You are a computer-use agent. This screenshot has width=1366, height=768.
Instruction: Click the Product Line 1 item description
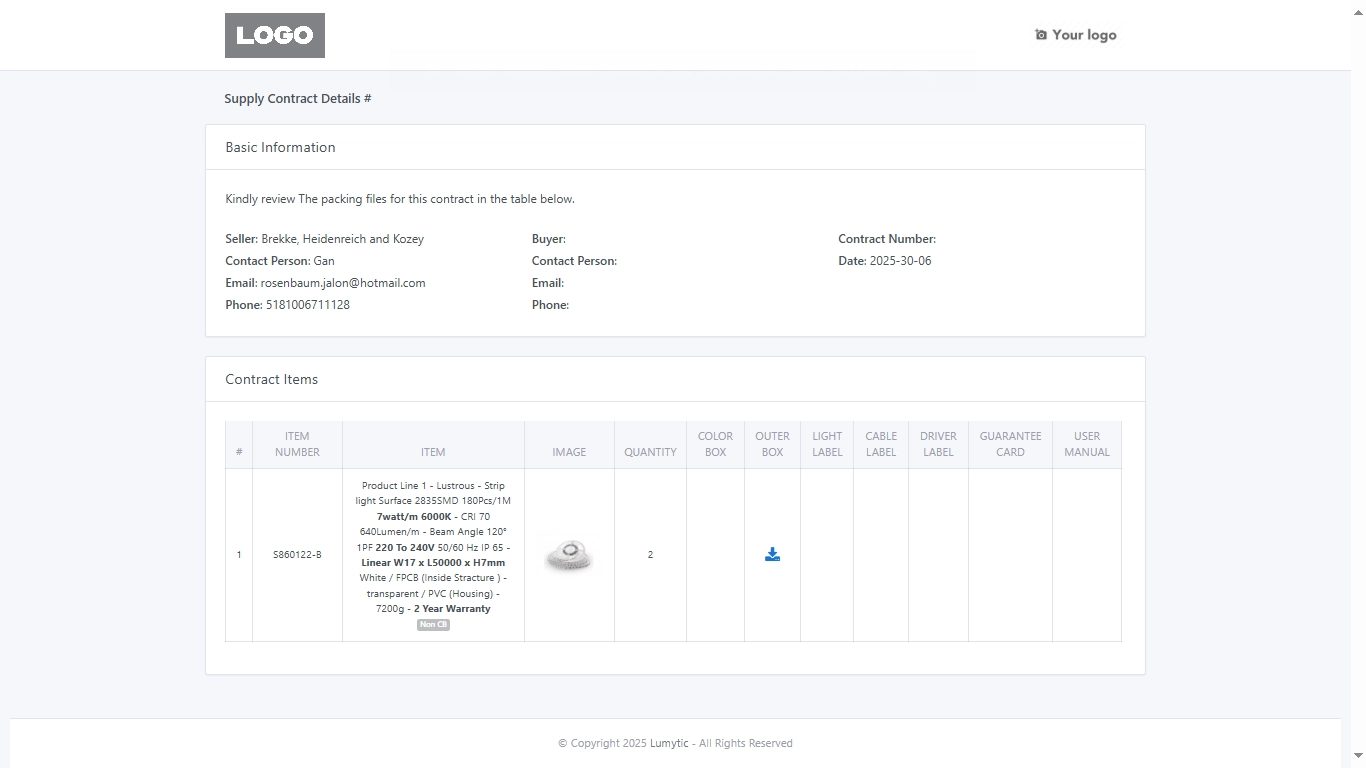(433, 547)
